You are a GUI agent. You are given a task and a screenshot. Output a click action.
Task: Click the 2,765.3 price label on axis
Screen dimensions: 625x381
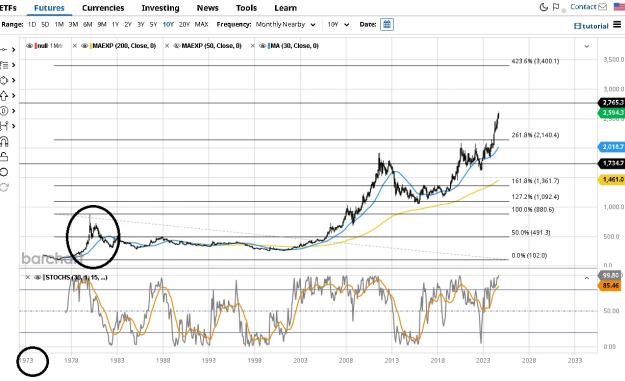pos(612,102)
